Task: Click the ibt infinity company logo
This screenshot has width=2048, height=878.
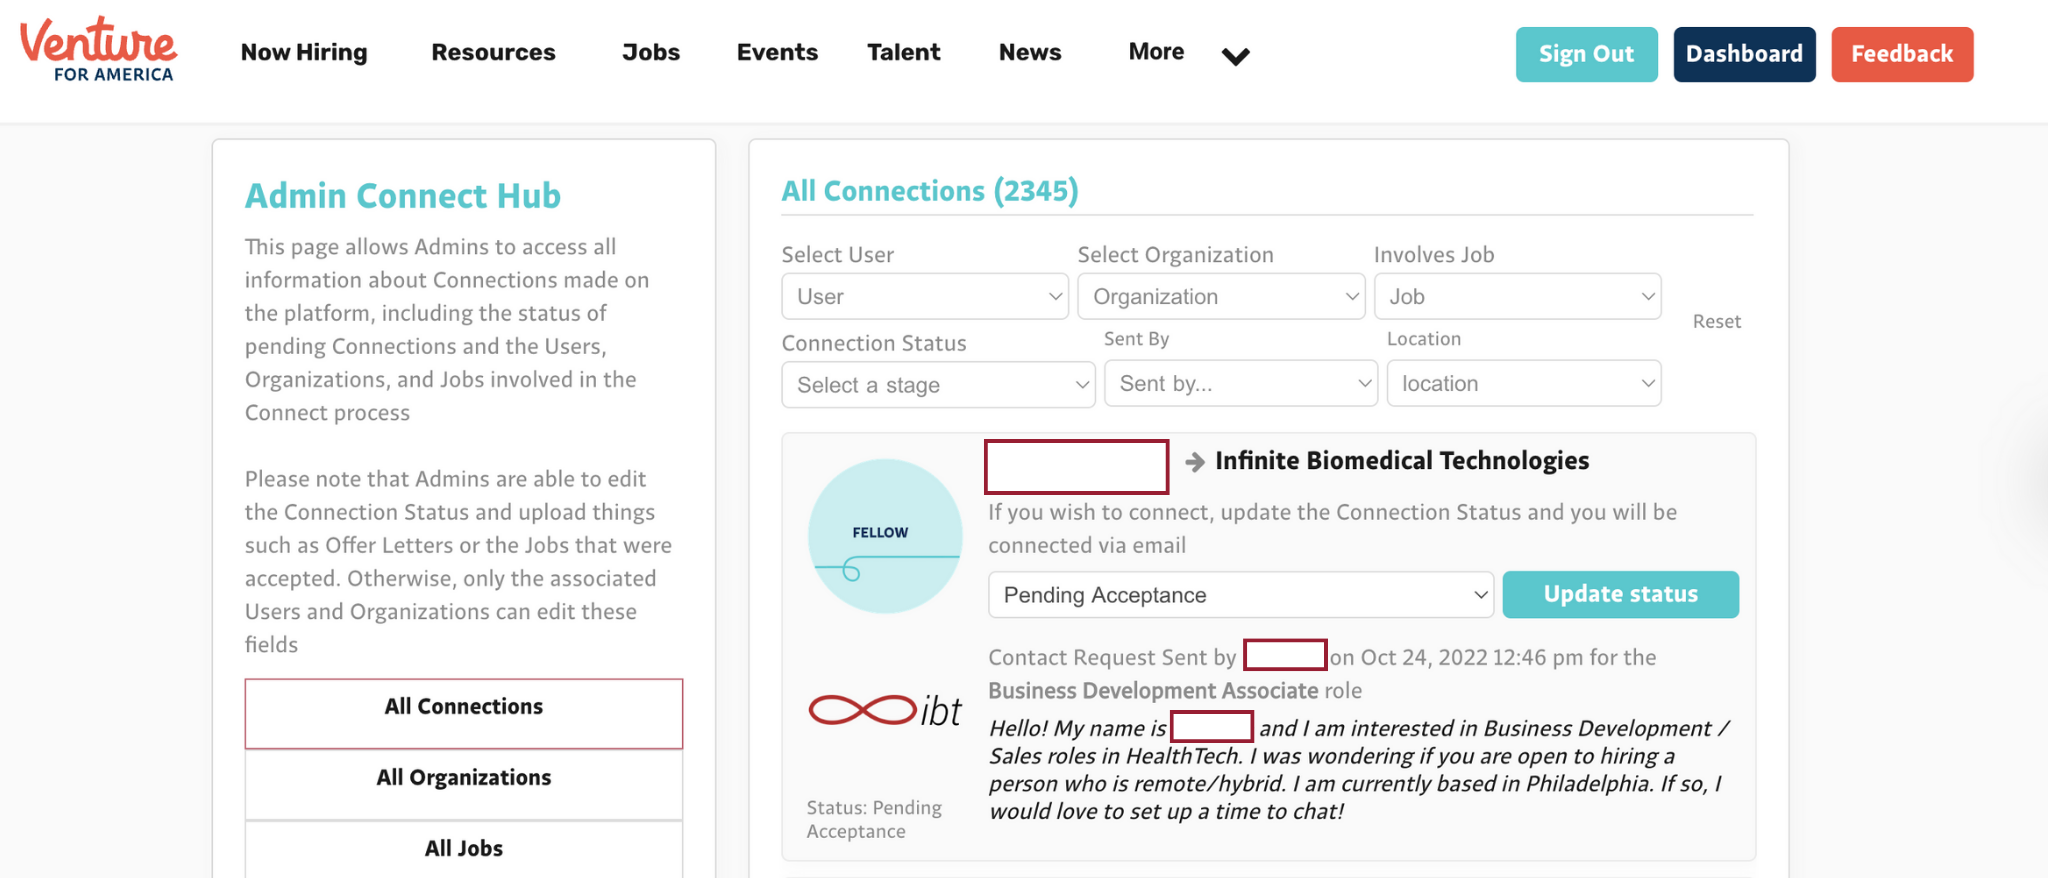Action: 885,710
